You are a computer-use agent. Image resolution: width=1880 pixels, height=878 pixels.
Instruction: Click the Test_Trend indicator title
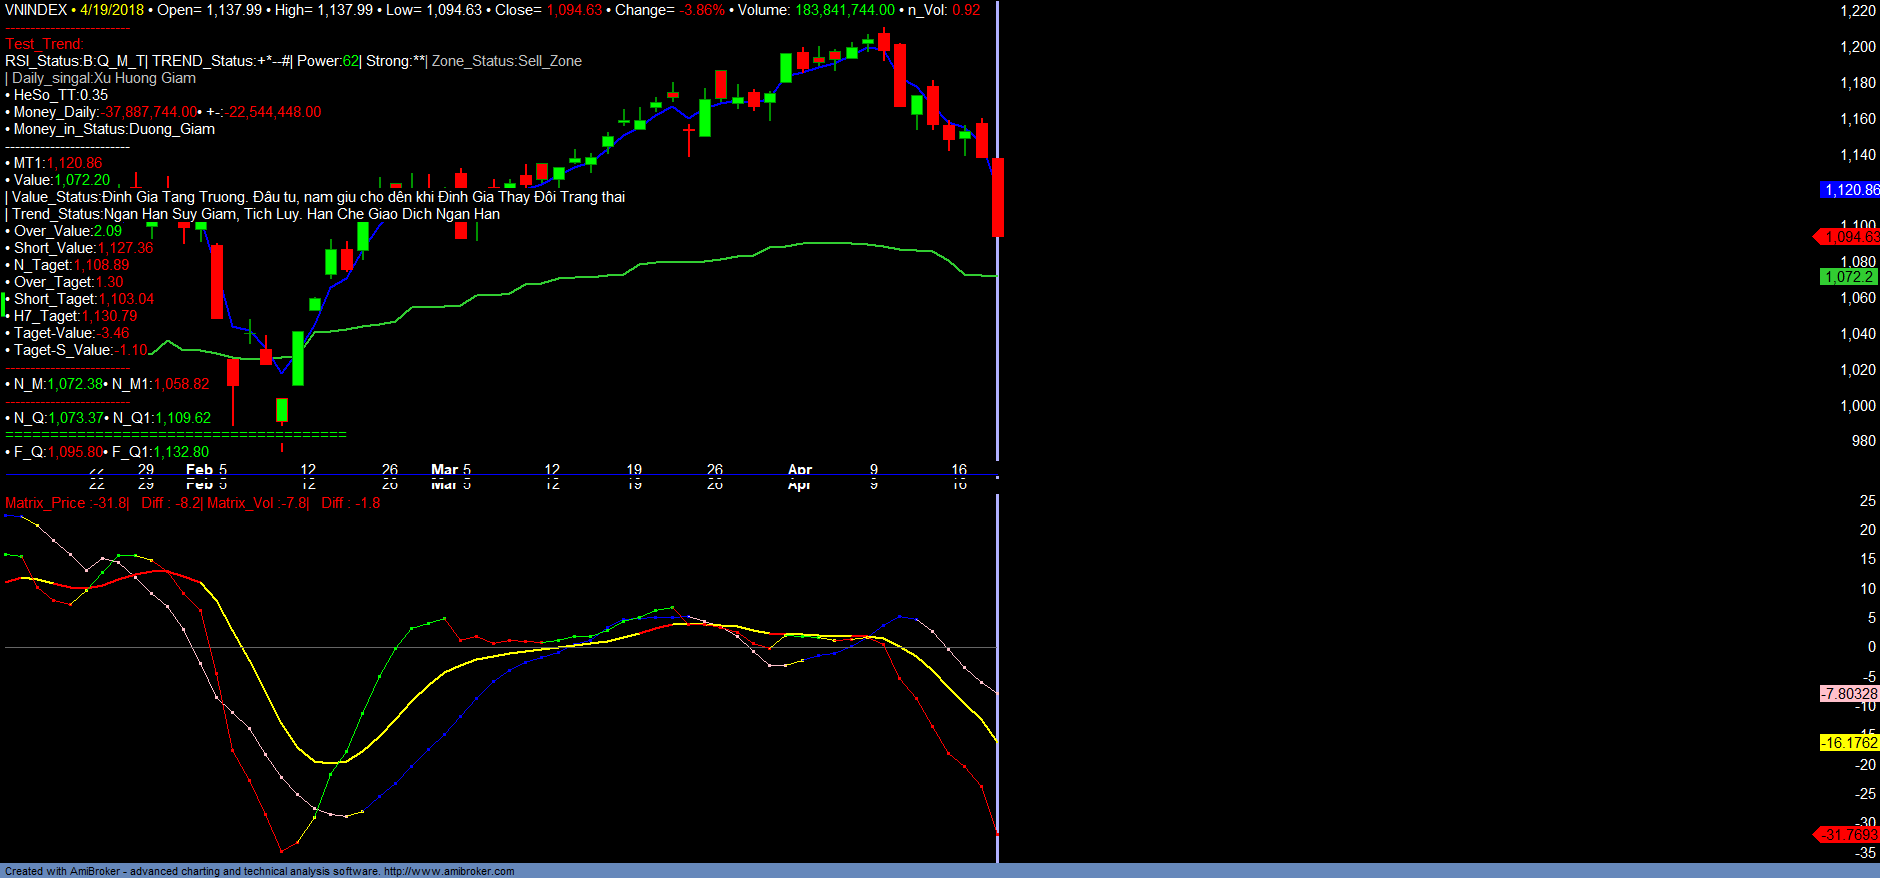click(x=44, y=44)
